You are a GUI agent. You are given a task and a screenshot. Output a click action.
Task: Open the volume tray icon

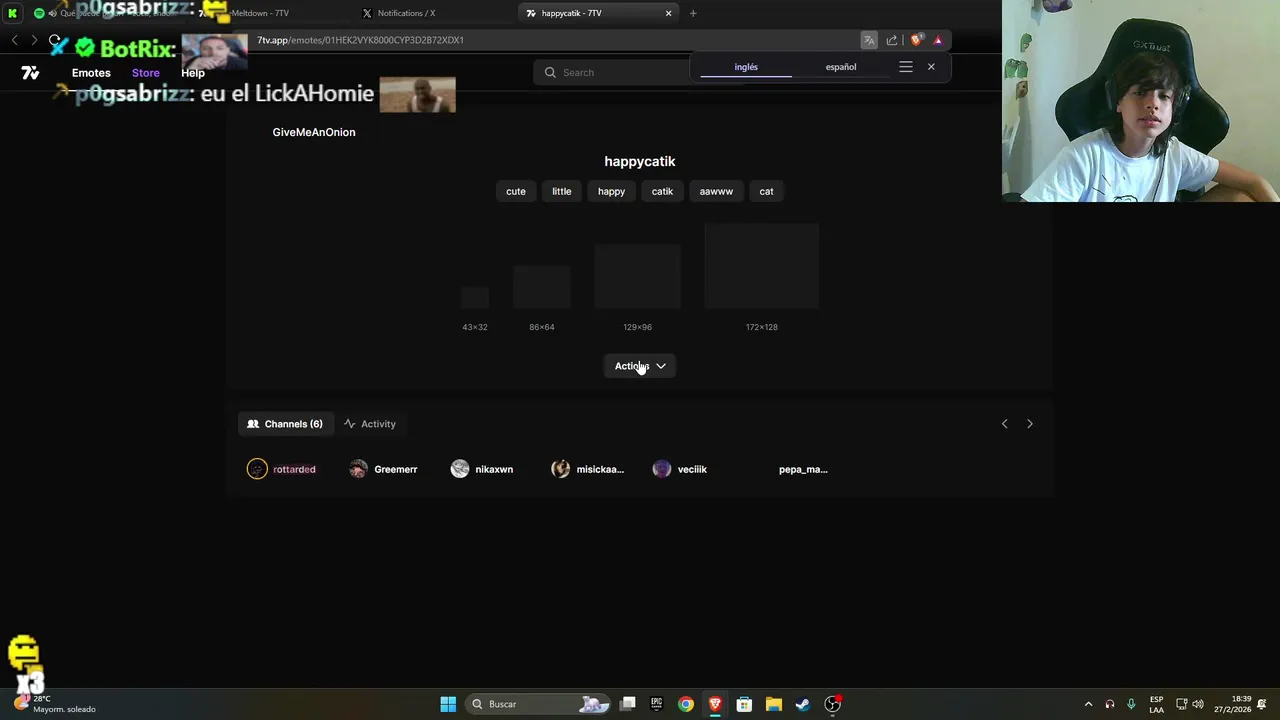point(1198,704)
